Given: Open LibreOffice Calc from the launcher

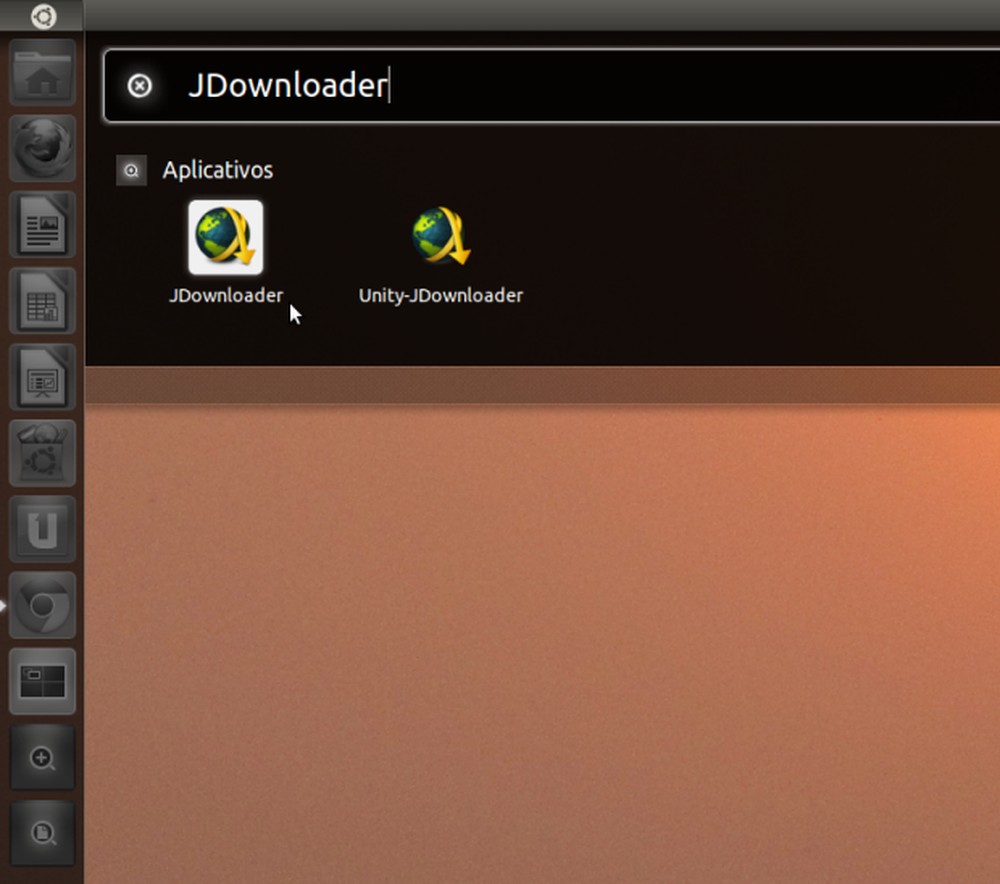Looking at the screenshot, I should click(42, 302).
